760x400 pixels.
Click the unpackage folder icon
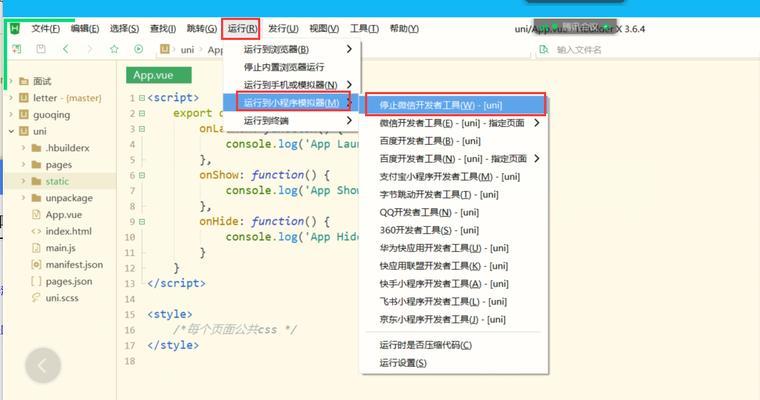click(x=36, y=198)
